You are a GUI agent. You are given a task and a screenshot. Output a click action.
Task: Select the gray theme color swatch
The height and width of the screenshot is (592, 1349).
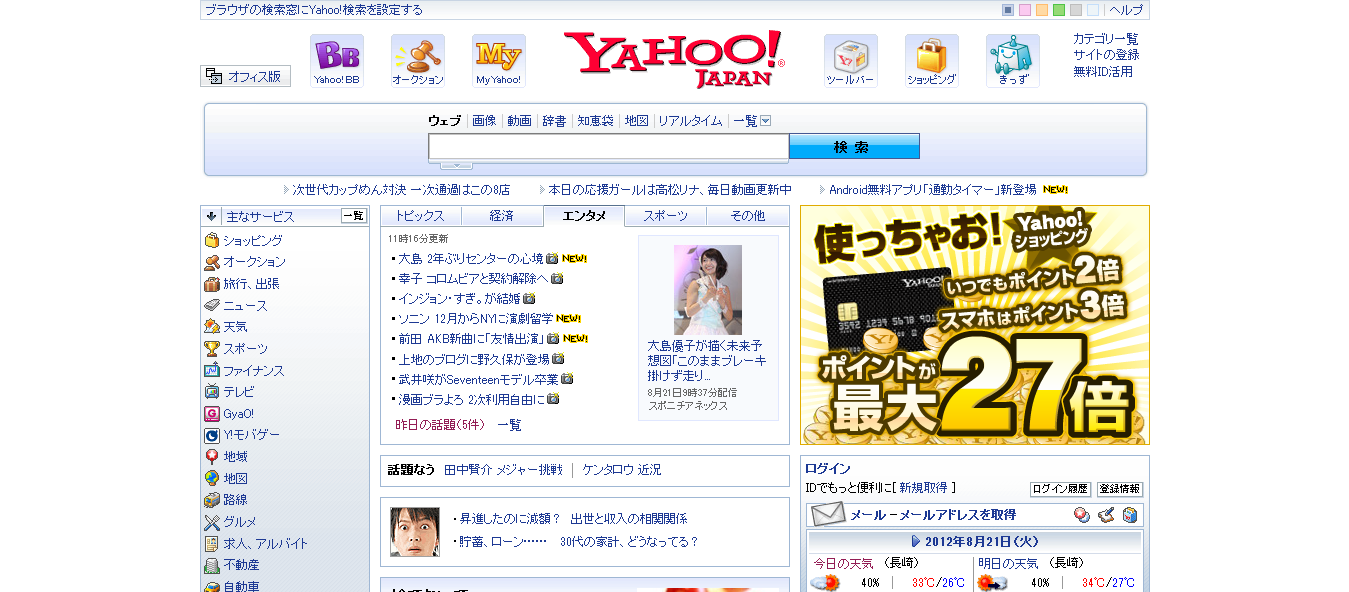pyautogui.click(x=1076, y=10)
